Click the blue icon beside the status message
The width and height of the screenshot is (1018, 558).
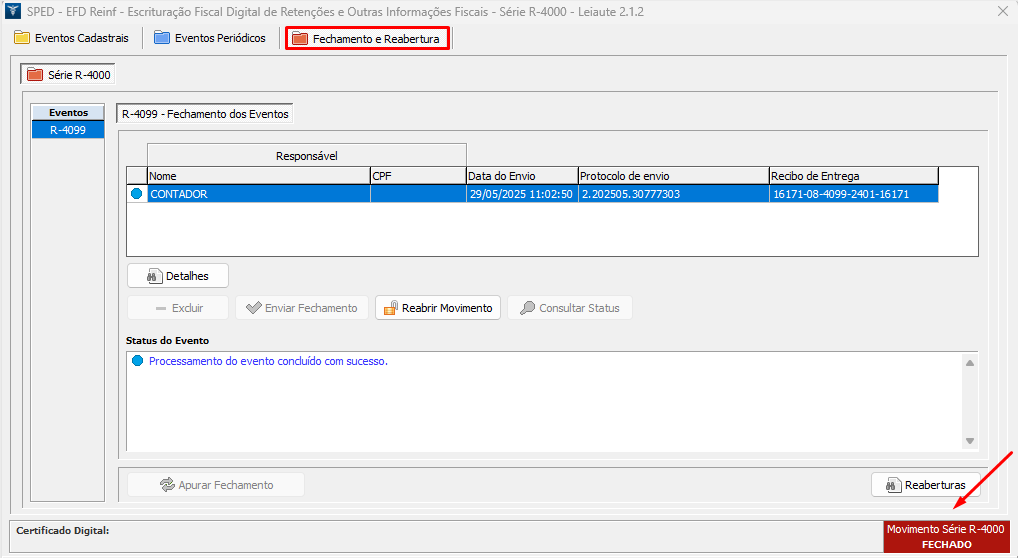[x=137, y=361]
